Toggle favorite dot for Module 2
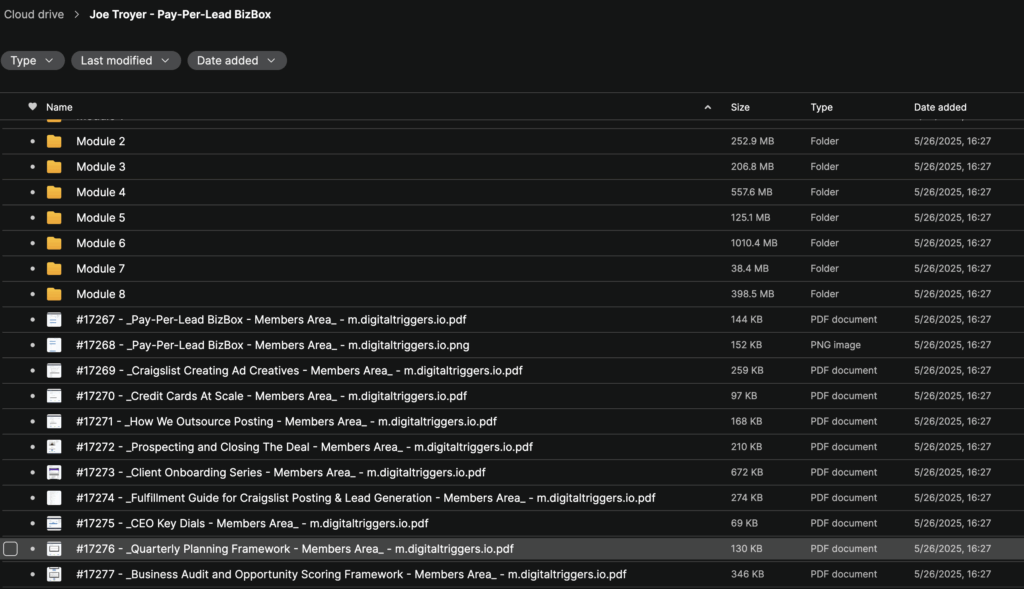This screenshot has width=1024, height=589. (x=33, y=141)
